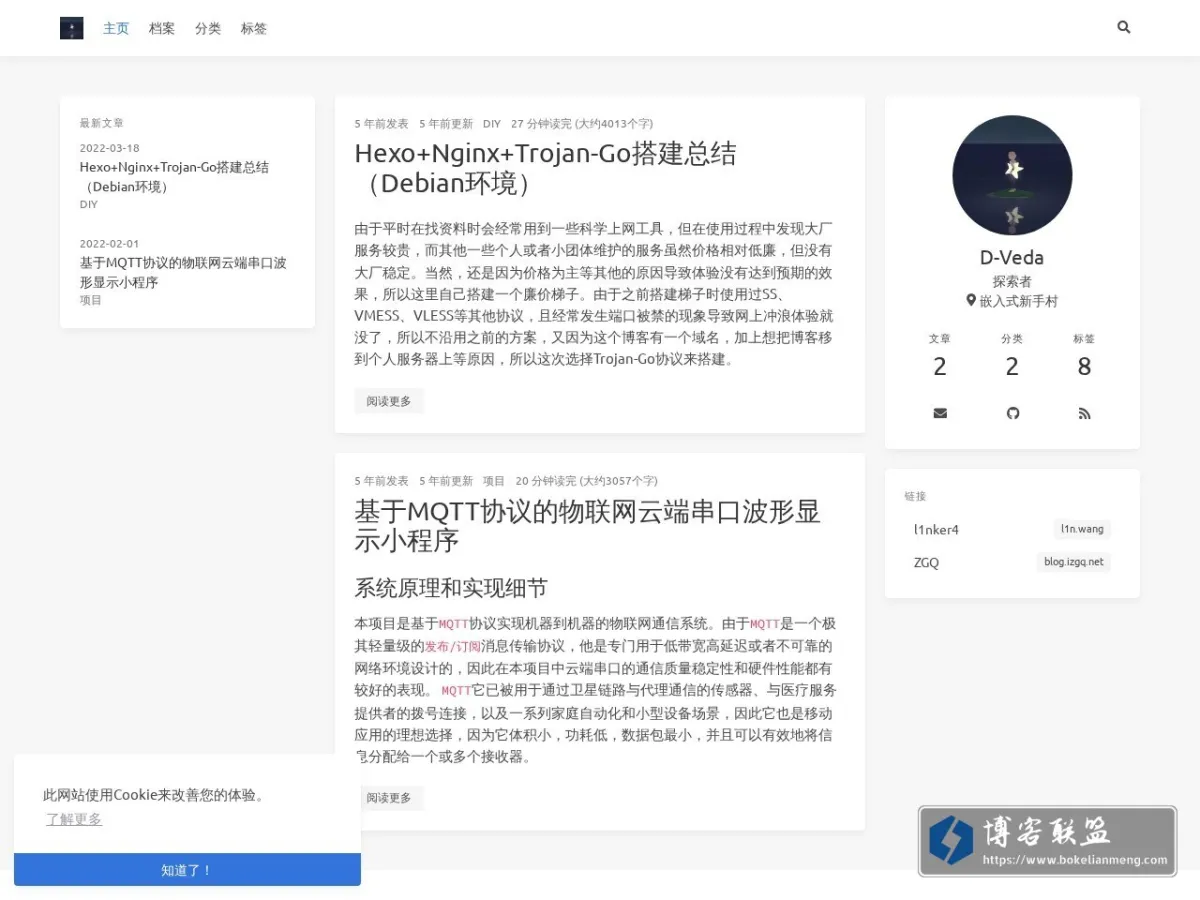This screenshot has height=900, width=1200.
Task: Open the sidebar recent MQTT article link
Action: pyautogui.click(x=183, y=272)
